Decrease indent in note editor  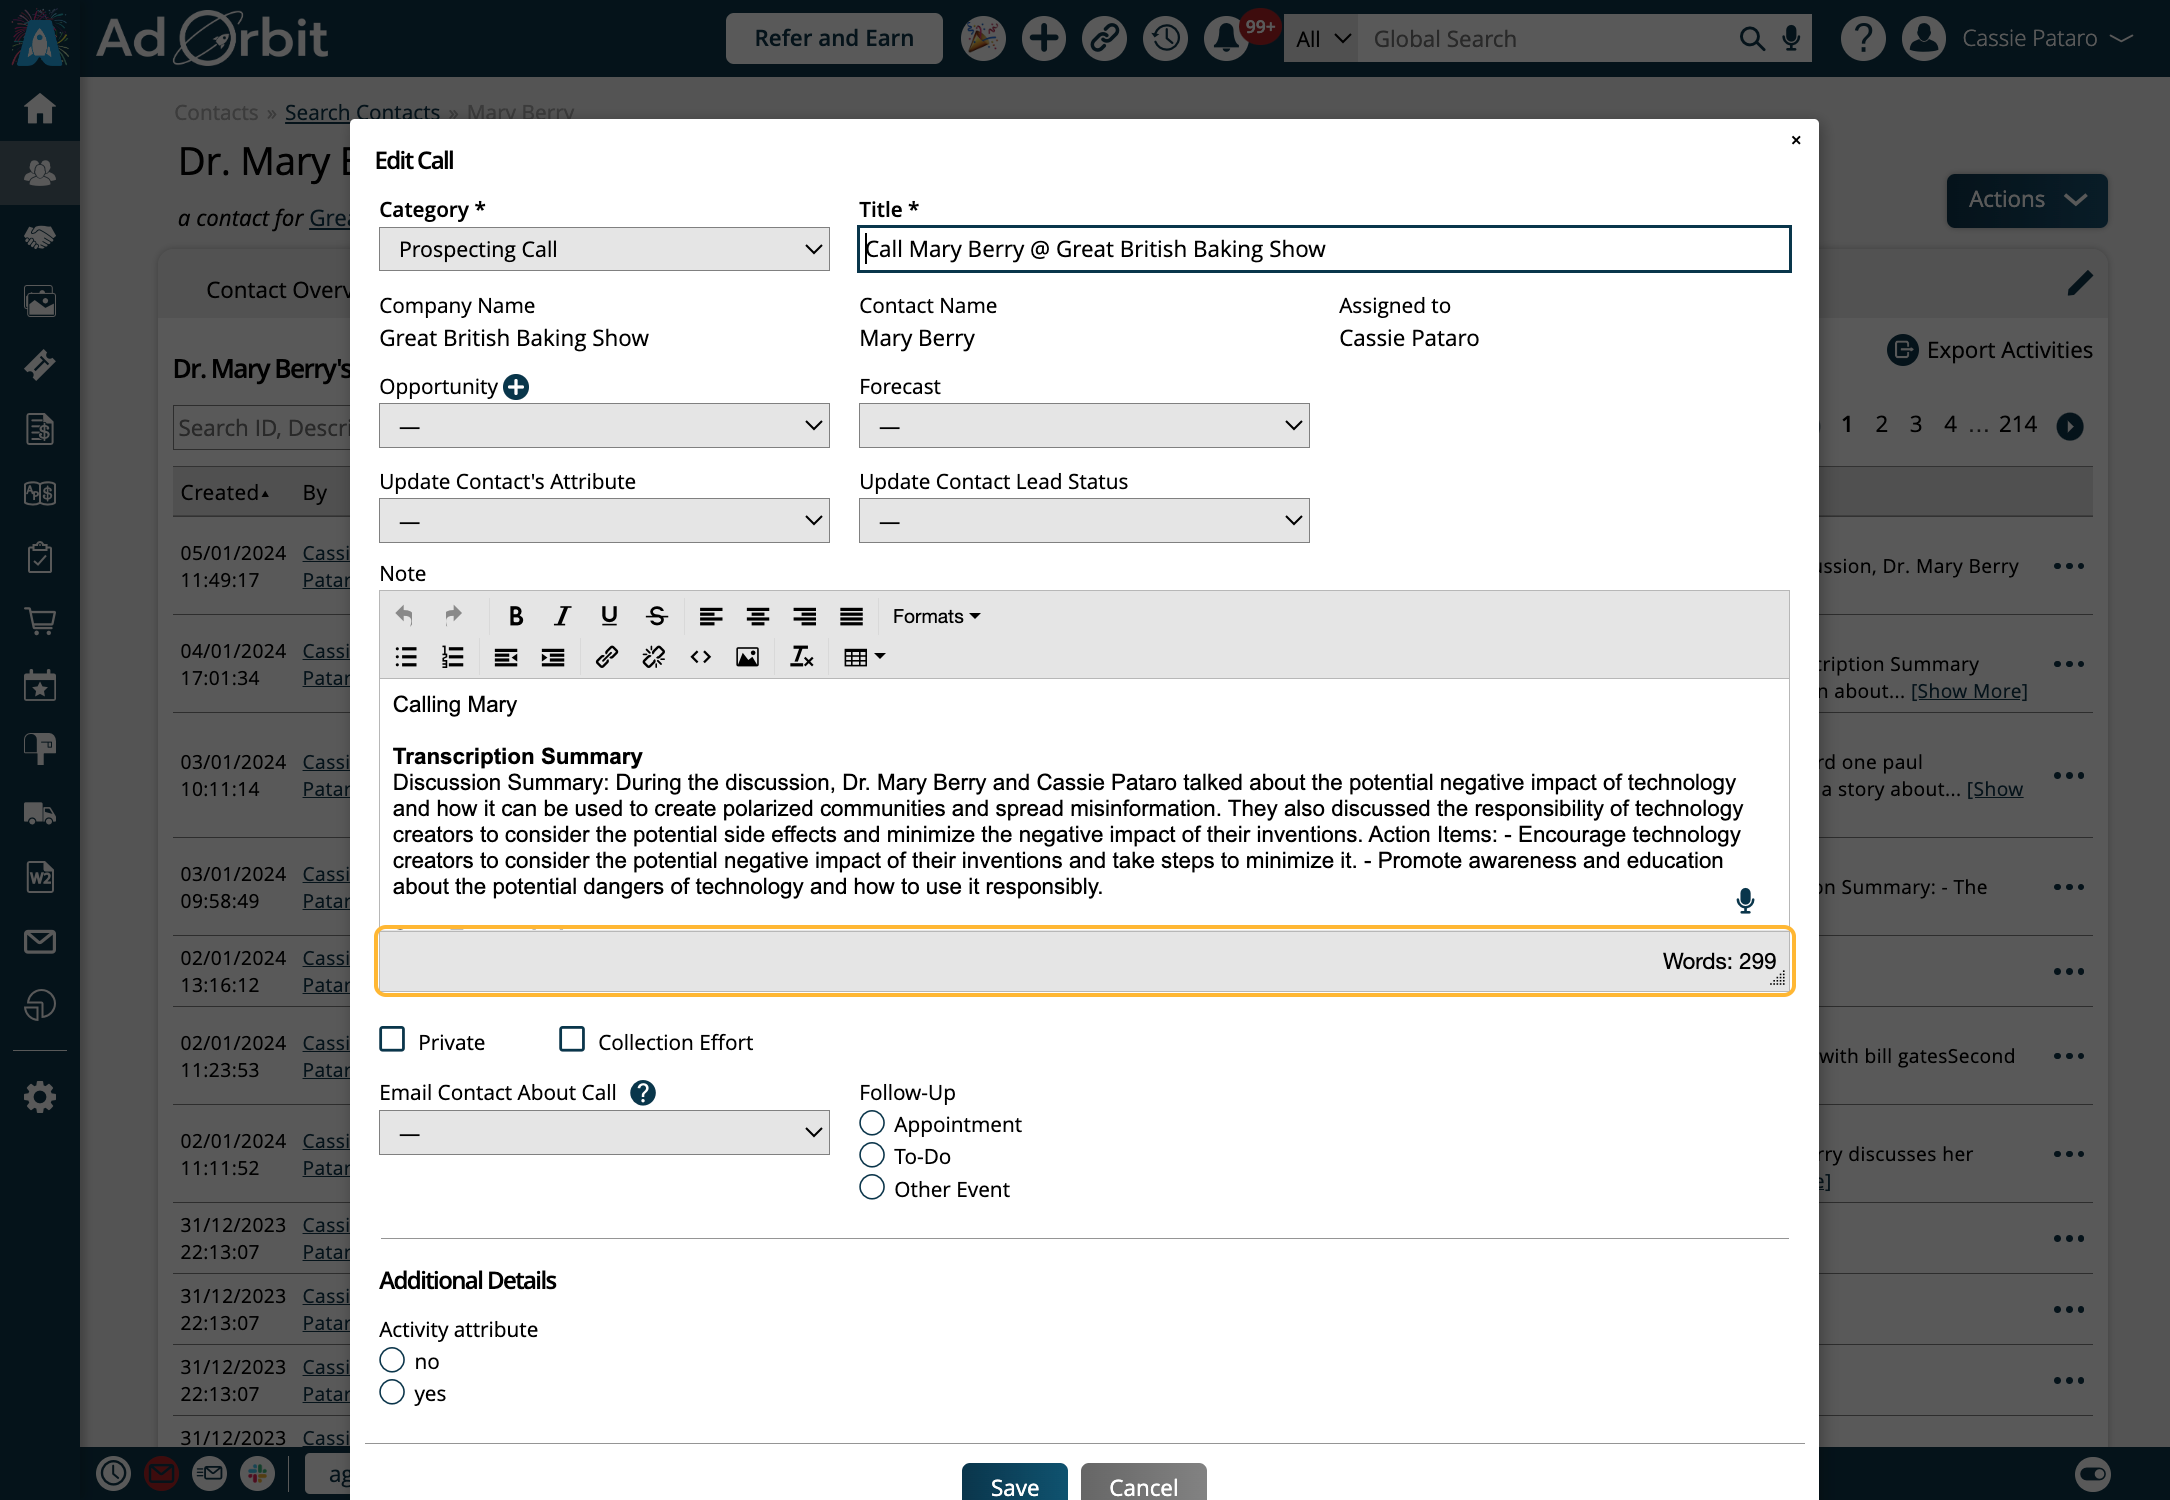[506, 657]
